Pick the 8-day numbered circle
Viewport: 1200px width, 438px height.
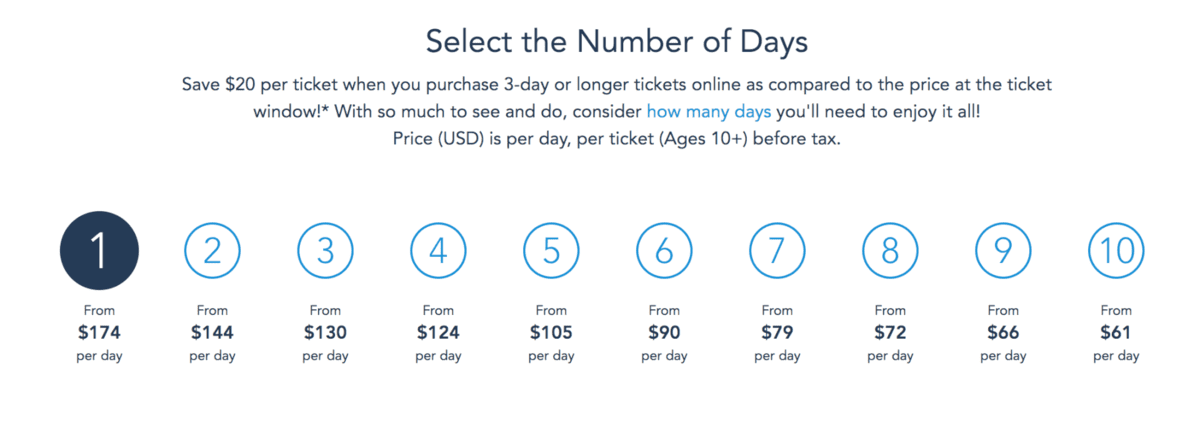coord(890,250)
